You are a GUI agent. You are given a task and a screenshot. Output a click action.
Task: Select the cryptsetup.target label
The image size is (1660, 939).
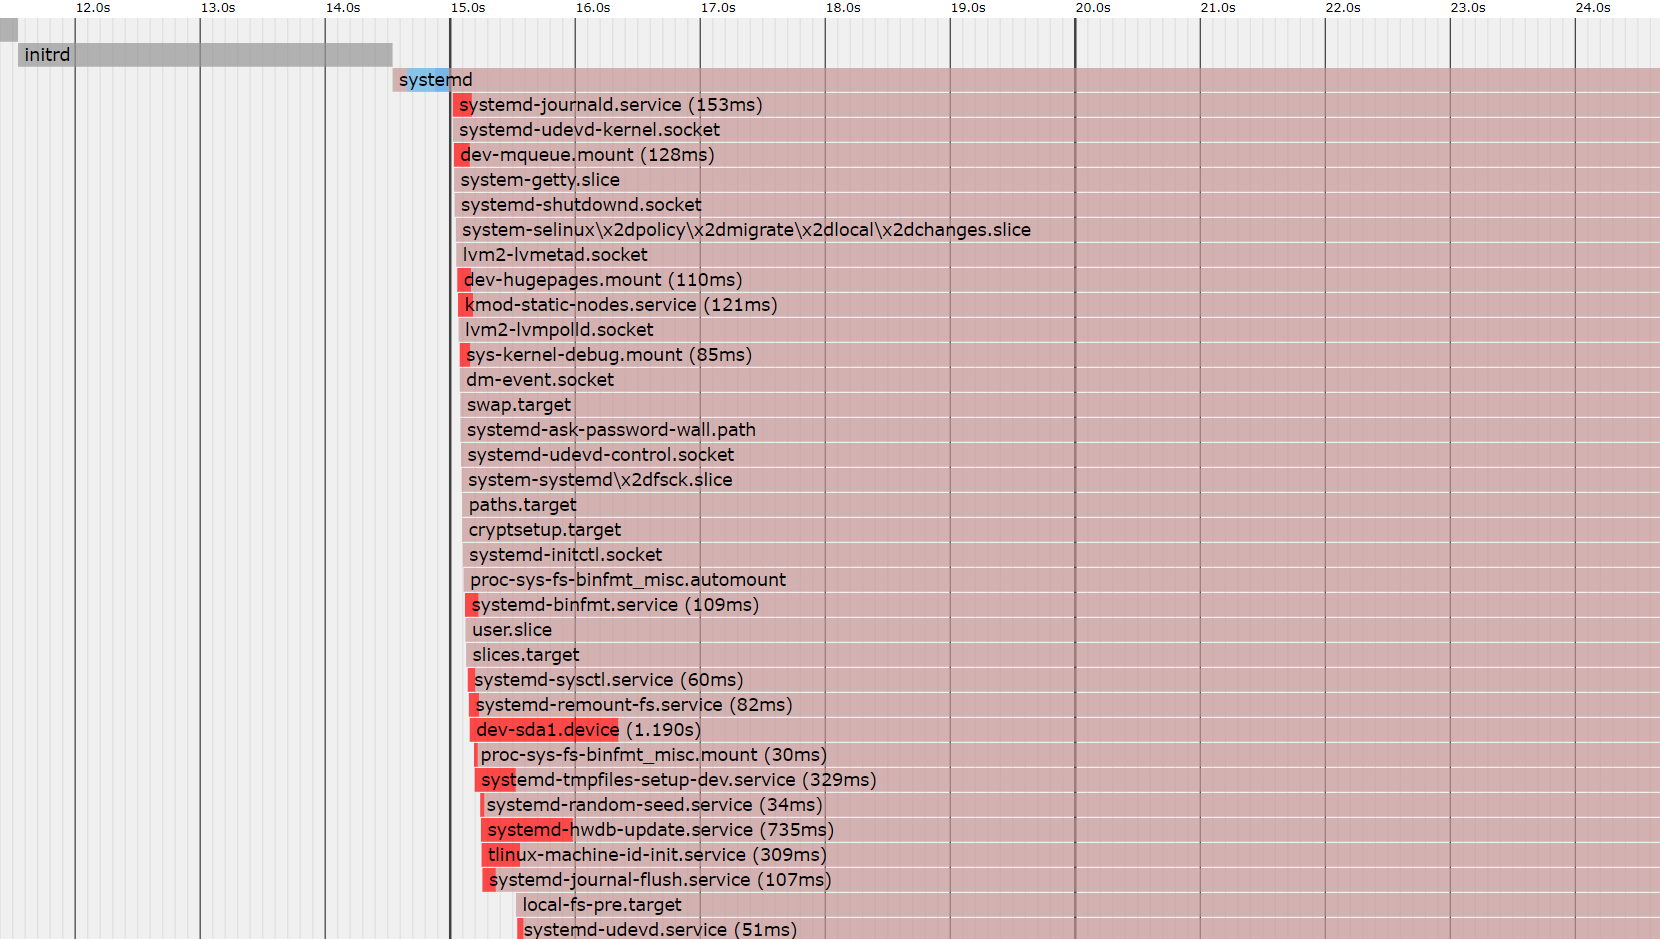point(543,530)
